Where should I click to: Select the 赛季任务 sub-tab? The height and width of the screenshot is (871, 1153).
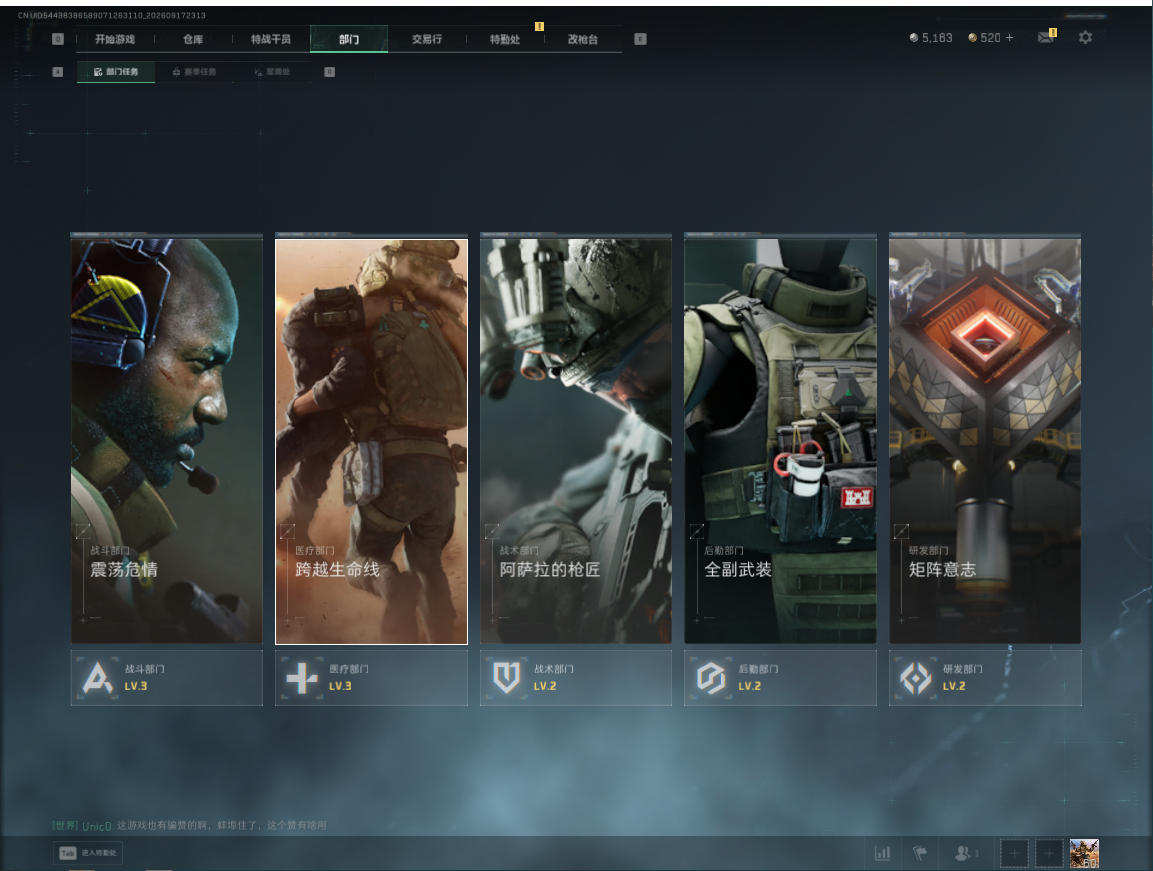[195, 71]
